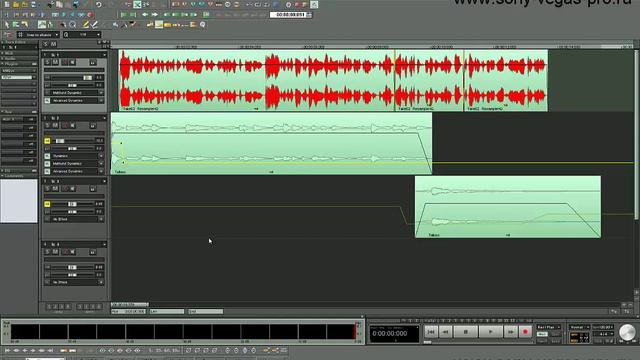The width and height of the screenshot is (640, 360).
Task: Mute track 3
Action: pyautogui.click(x=55, y=189)
